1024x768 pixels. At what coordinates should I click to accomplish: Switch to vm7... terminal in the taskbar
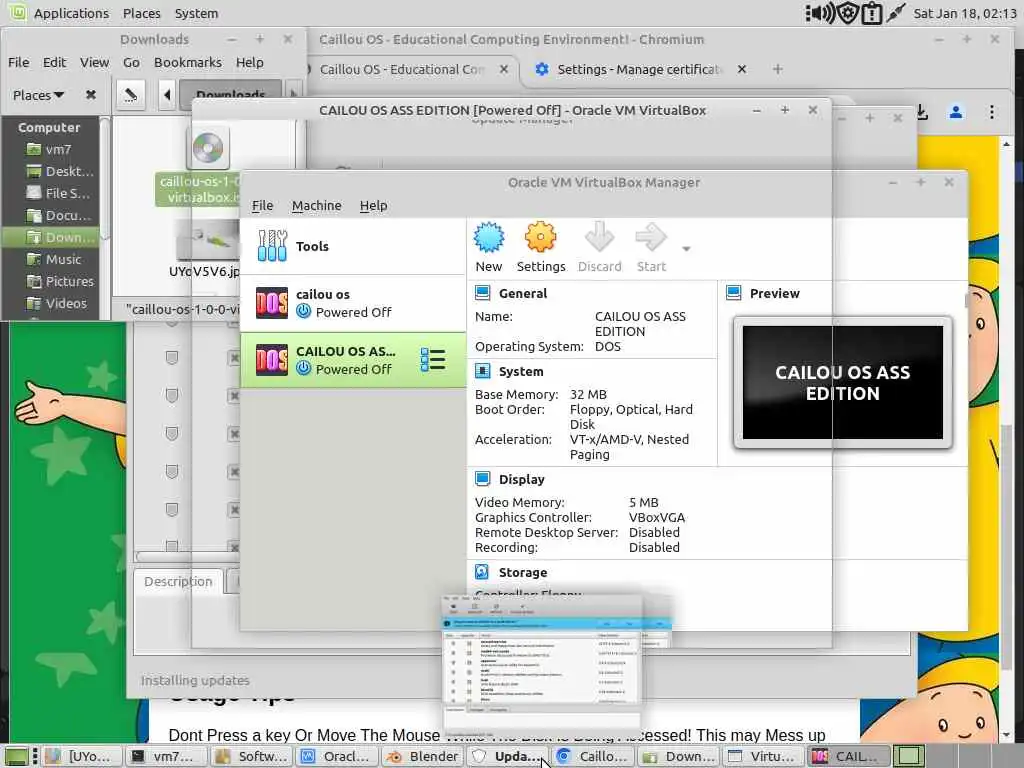coord(166,756)
